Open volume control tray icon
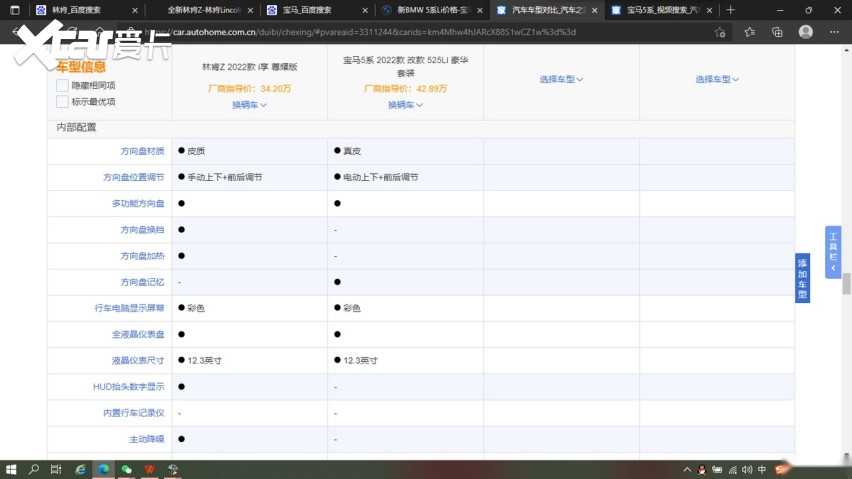This screenshot has width=852, height=479. tap(747, 470)
